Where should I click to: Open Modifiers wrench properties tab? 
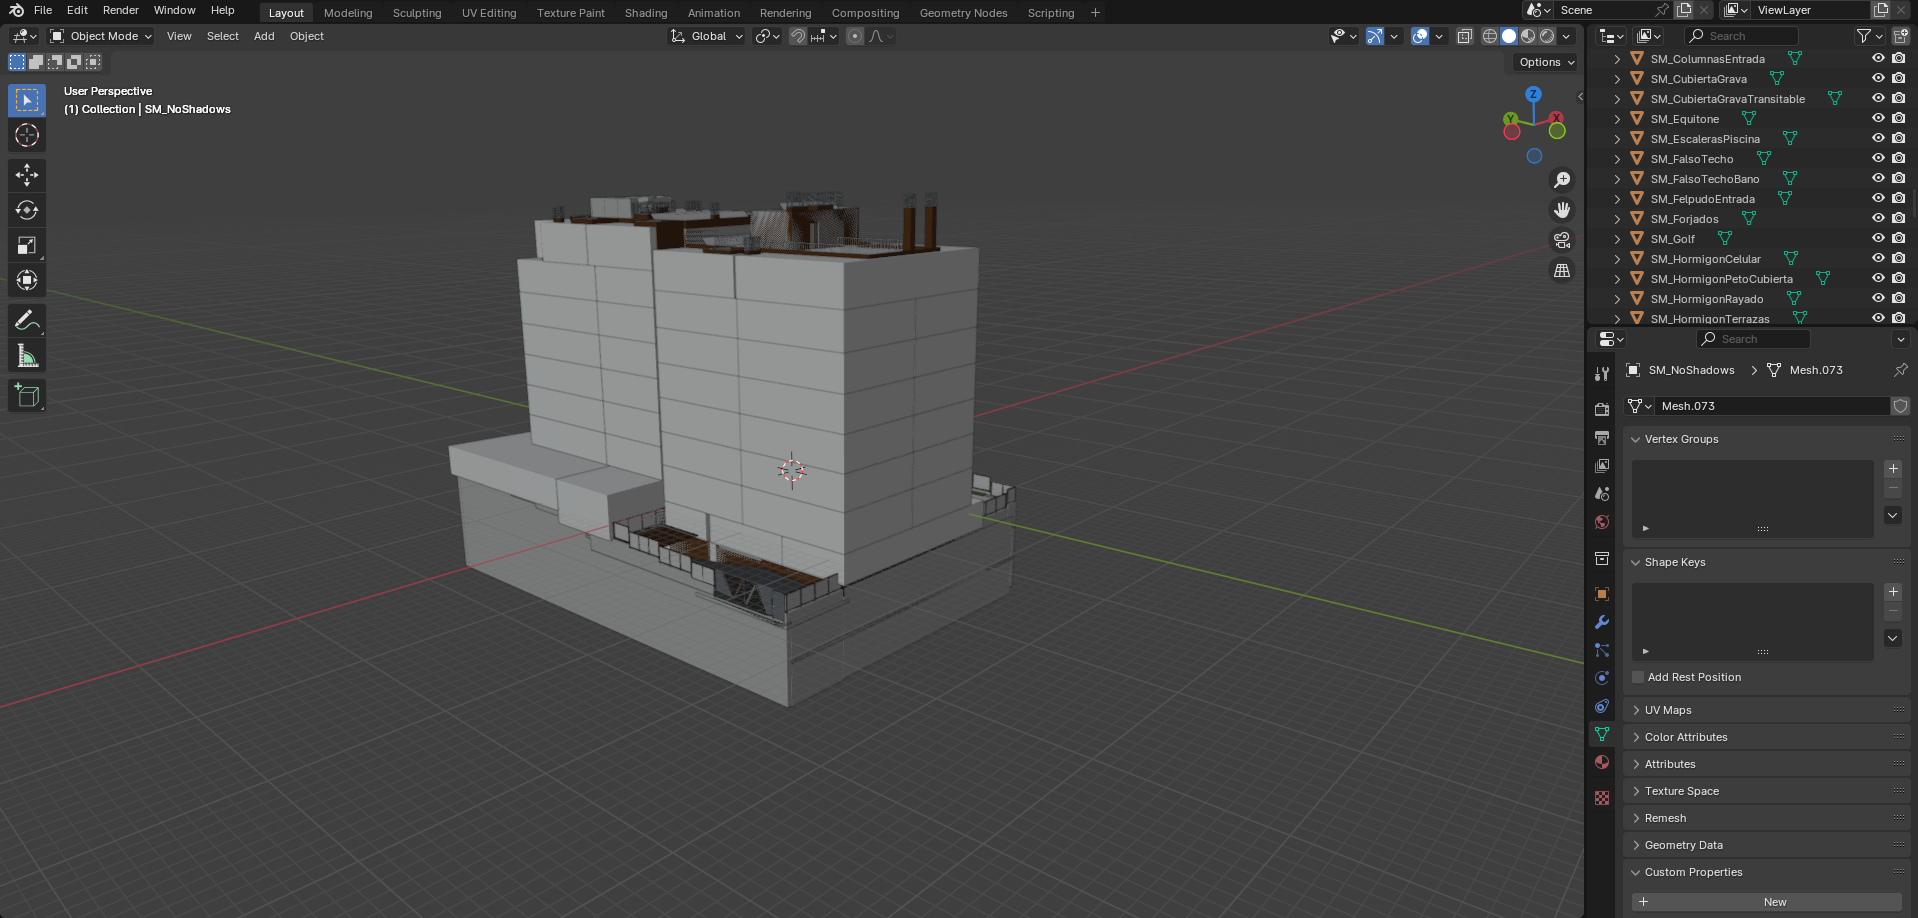1602,622
